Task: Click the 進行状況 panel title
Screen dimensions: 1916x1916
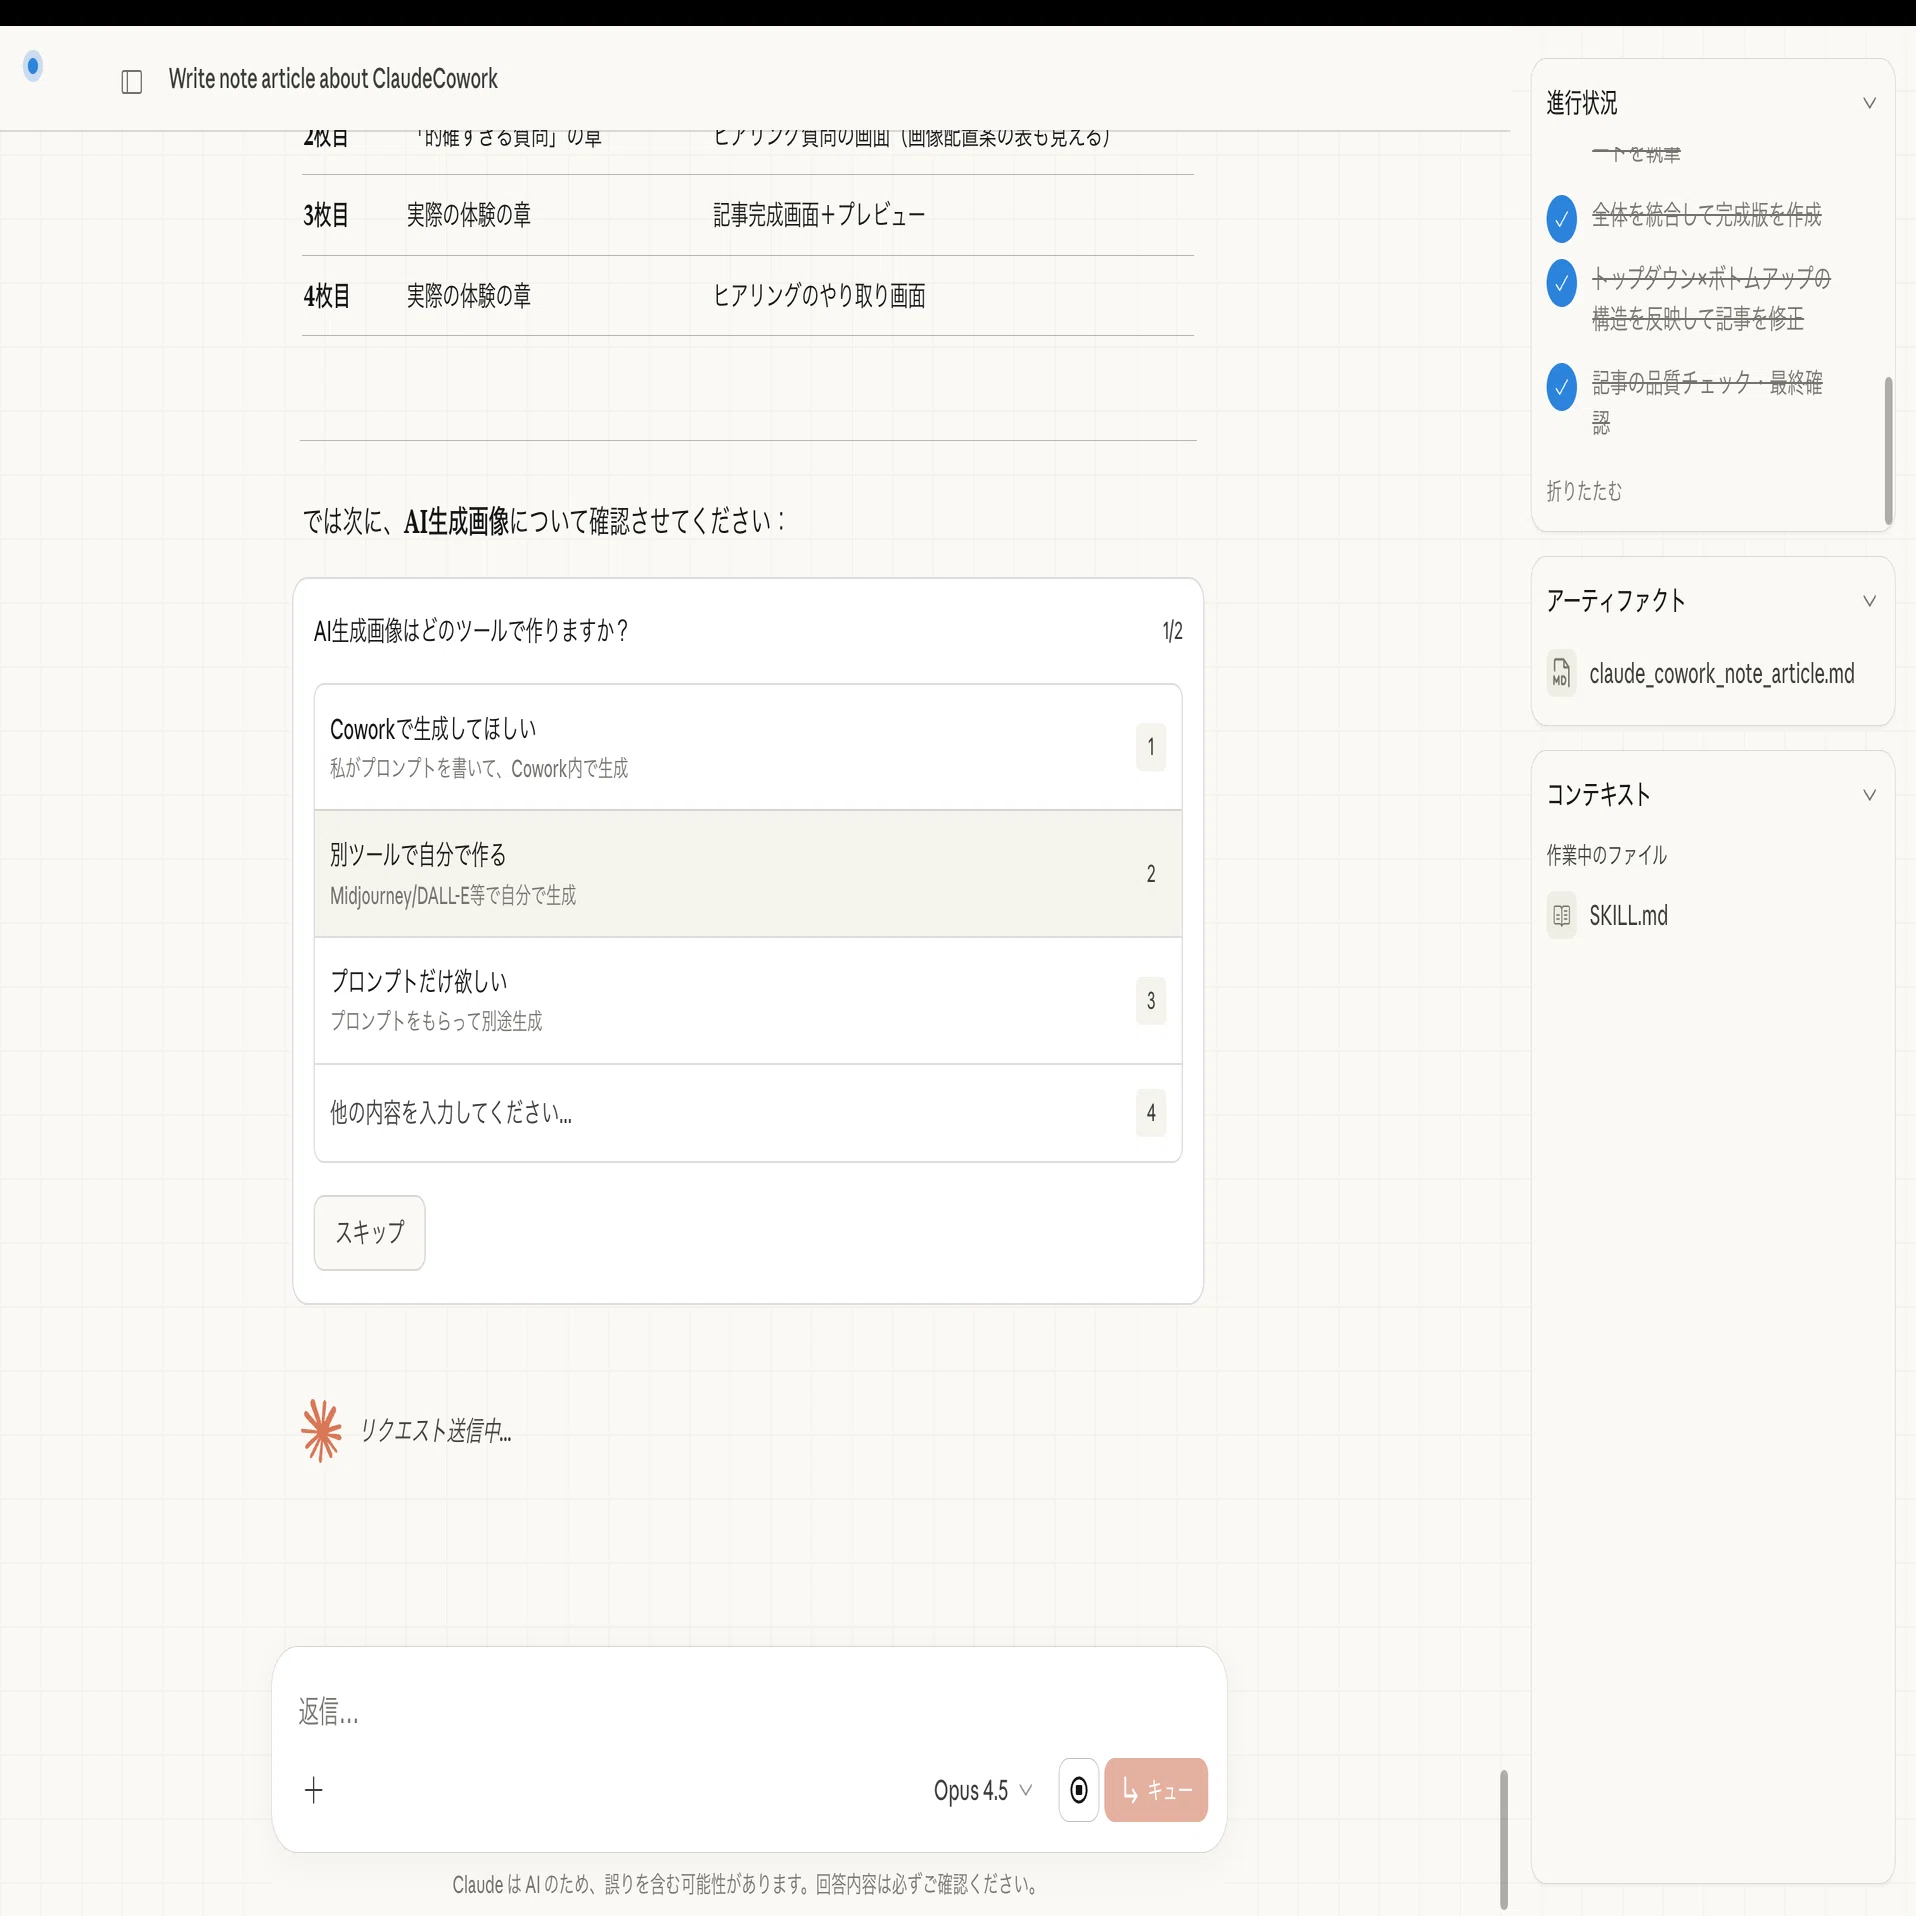Action: click(1581, 102)
